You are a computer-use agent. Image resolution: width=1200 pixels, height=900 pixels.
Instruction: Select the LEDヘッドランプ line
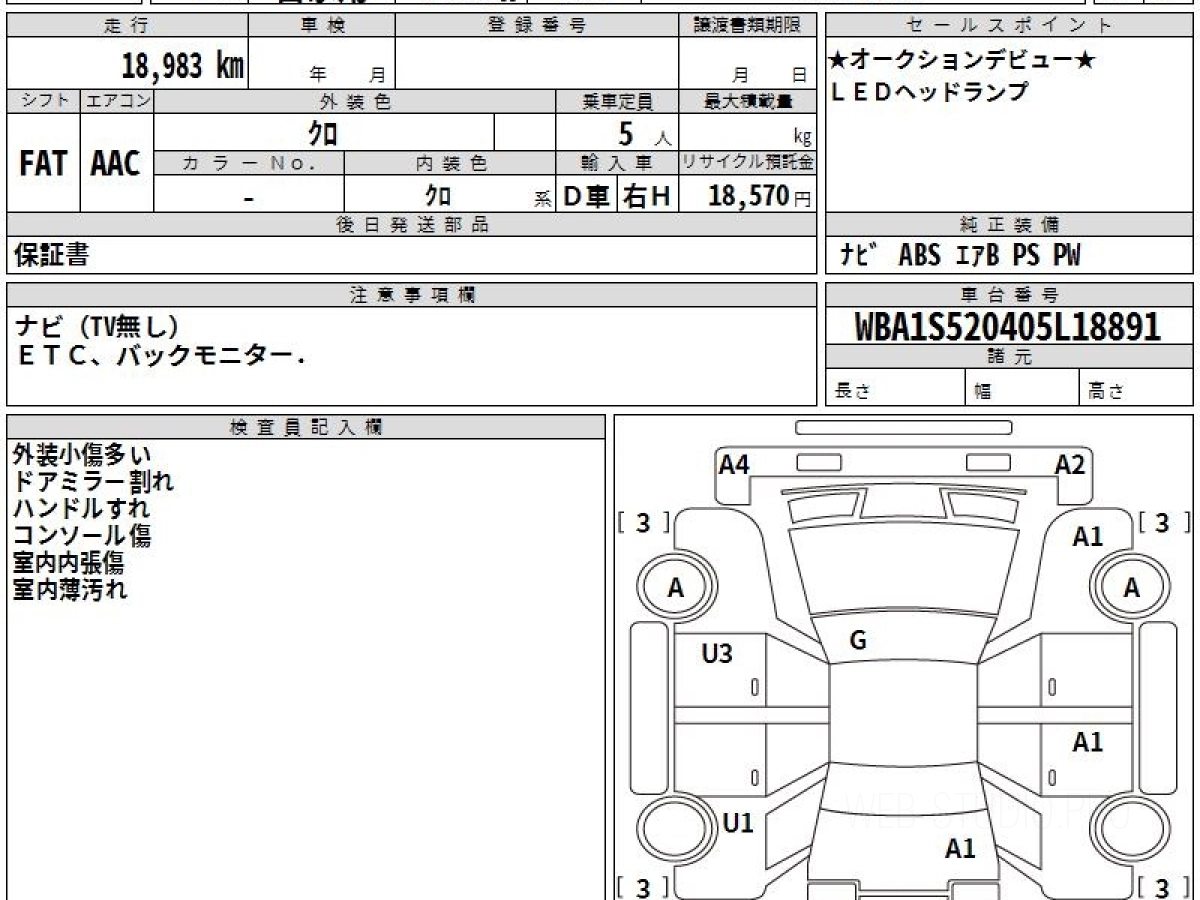coord(930,91)
